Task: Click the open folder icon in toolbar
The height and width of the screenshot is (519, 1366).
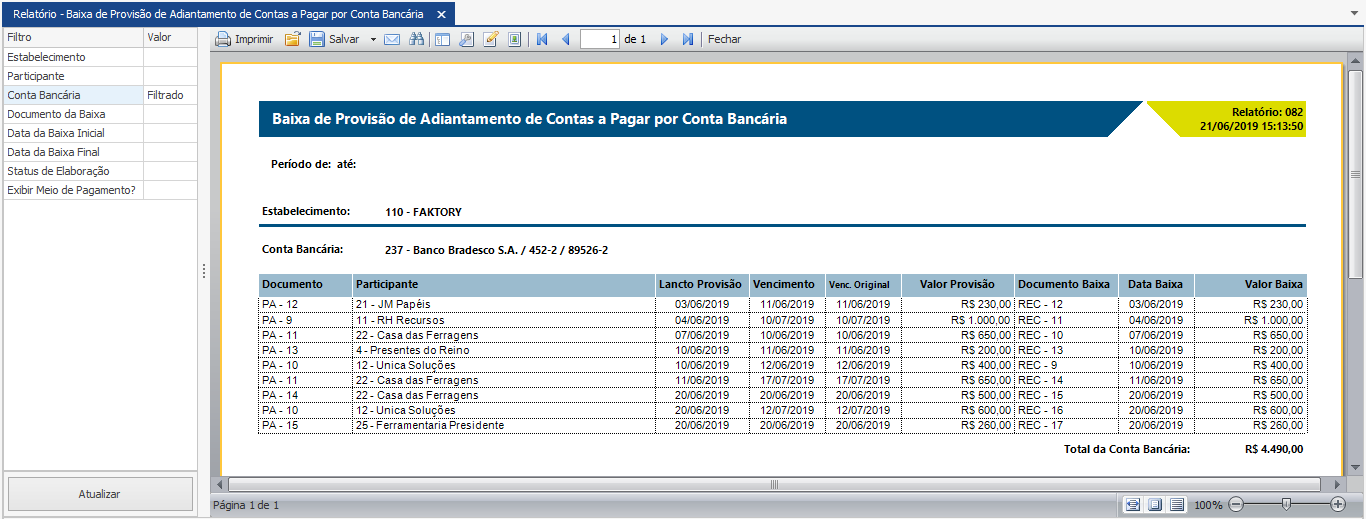Action: coord(293,39)
